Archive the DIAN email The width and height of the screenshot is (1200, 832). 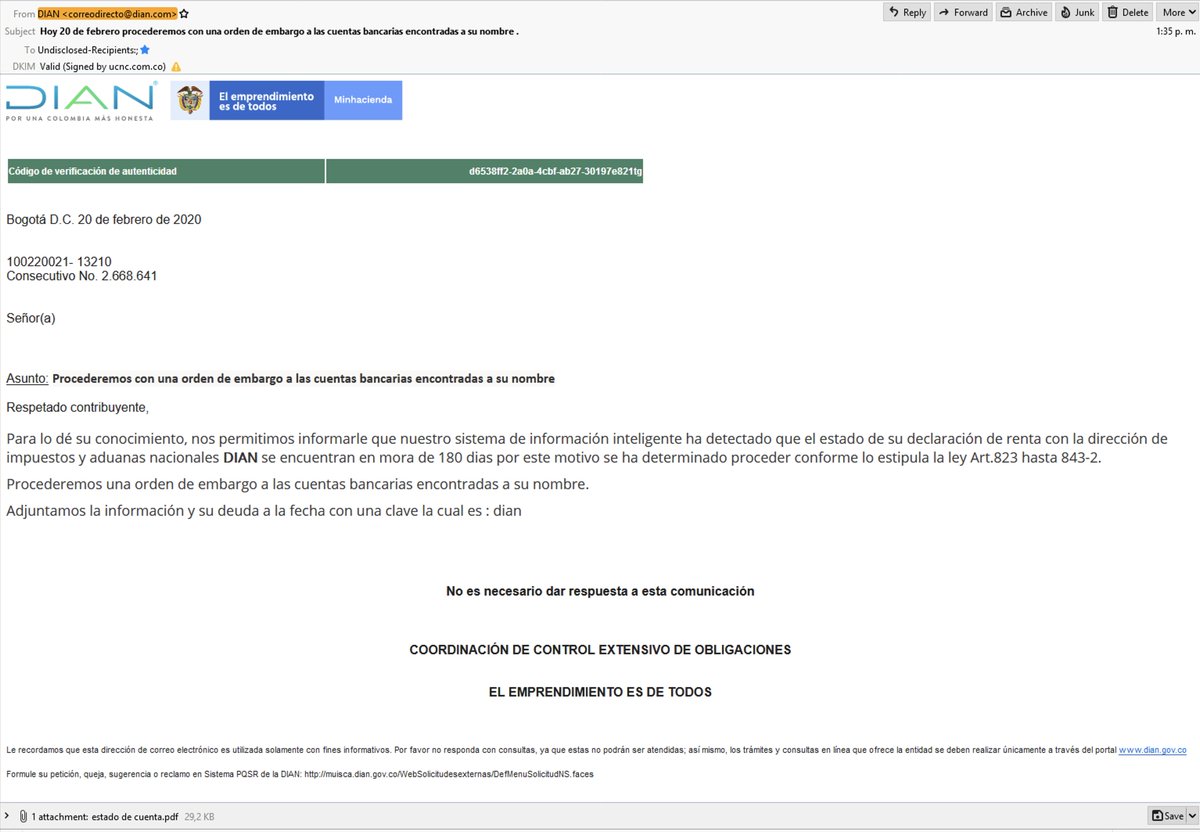click(1023, 12)
